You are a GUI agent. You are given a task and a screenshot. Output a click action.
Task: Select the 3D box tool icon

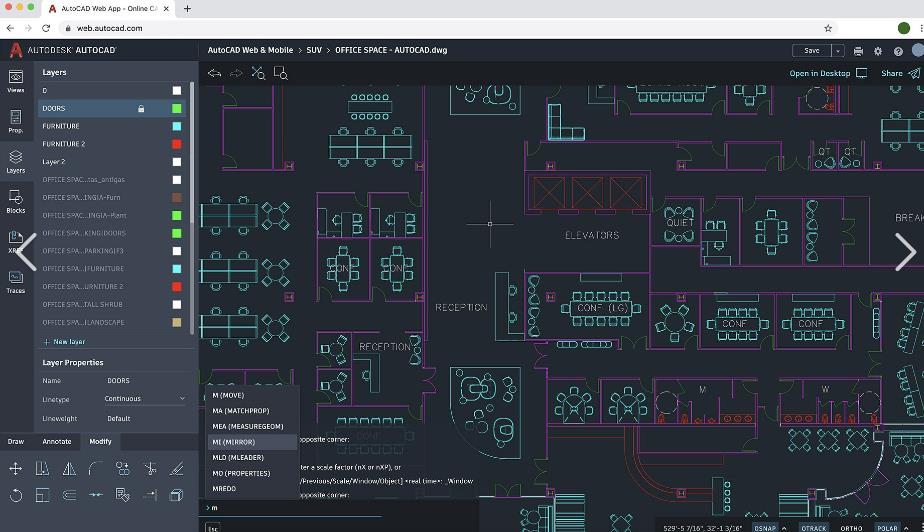pyautogui.click(x=176, y=495)
